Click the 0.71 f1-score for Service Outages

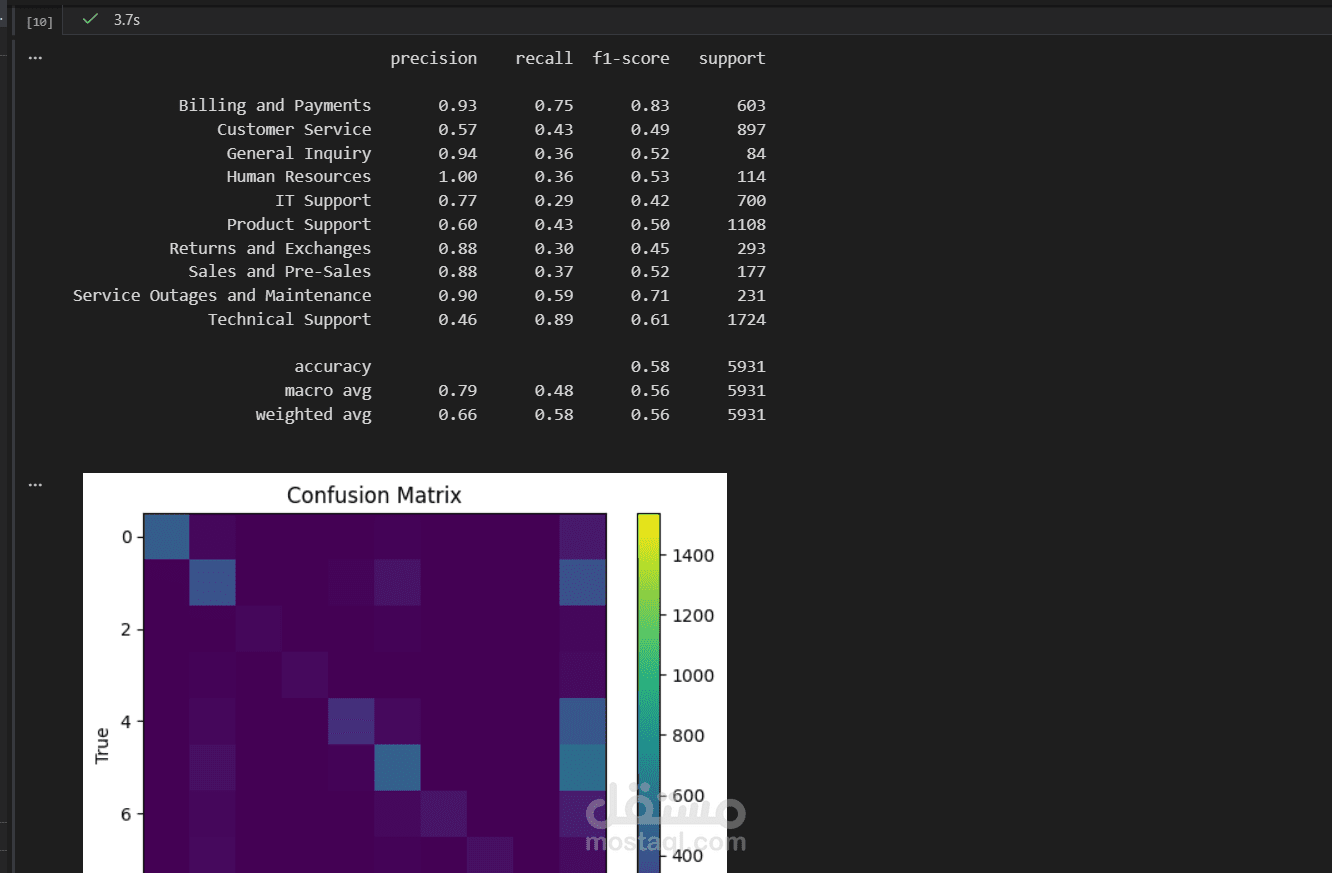(651, 296)
